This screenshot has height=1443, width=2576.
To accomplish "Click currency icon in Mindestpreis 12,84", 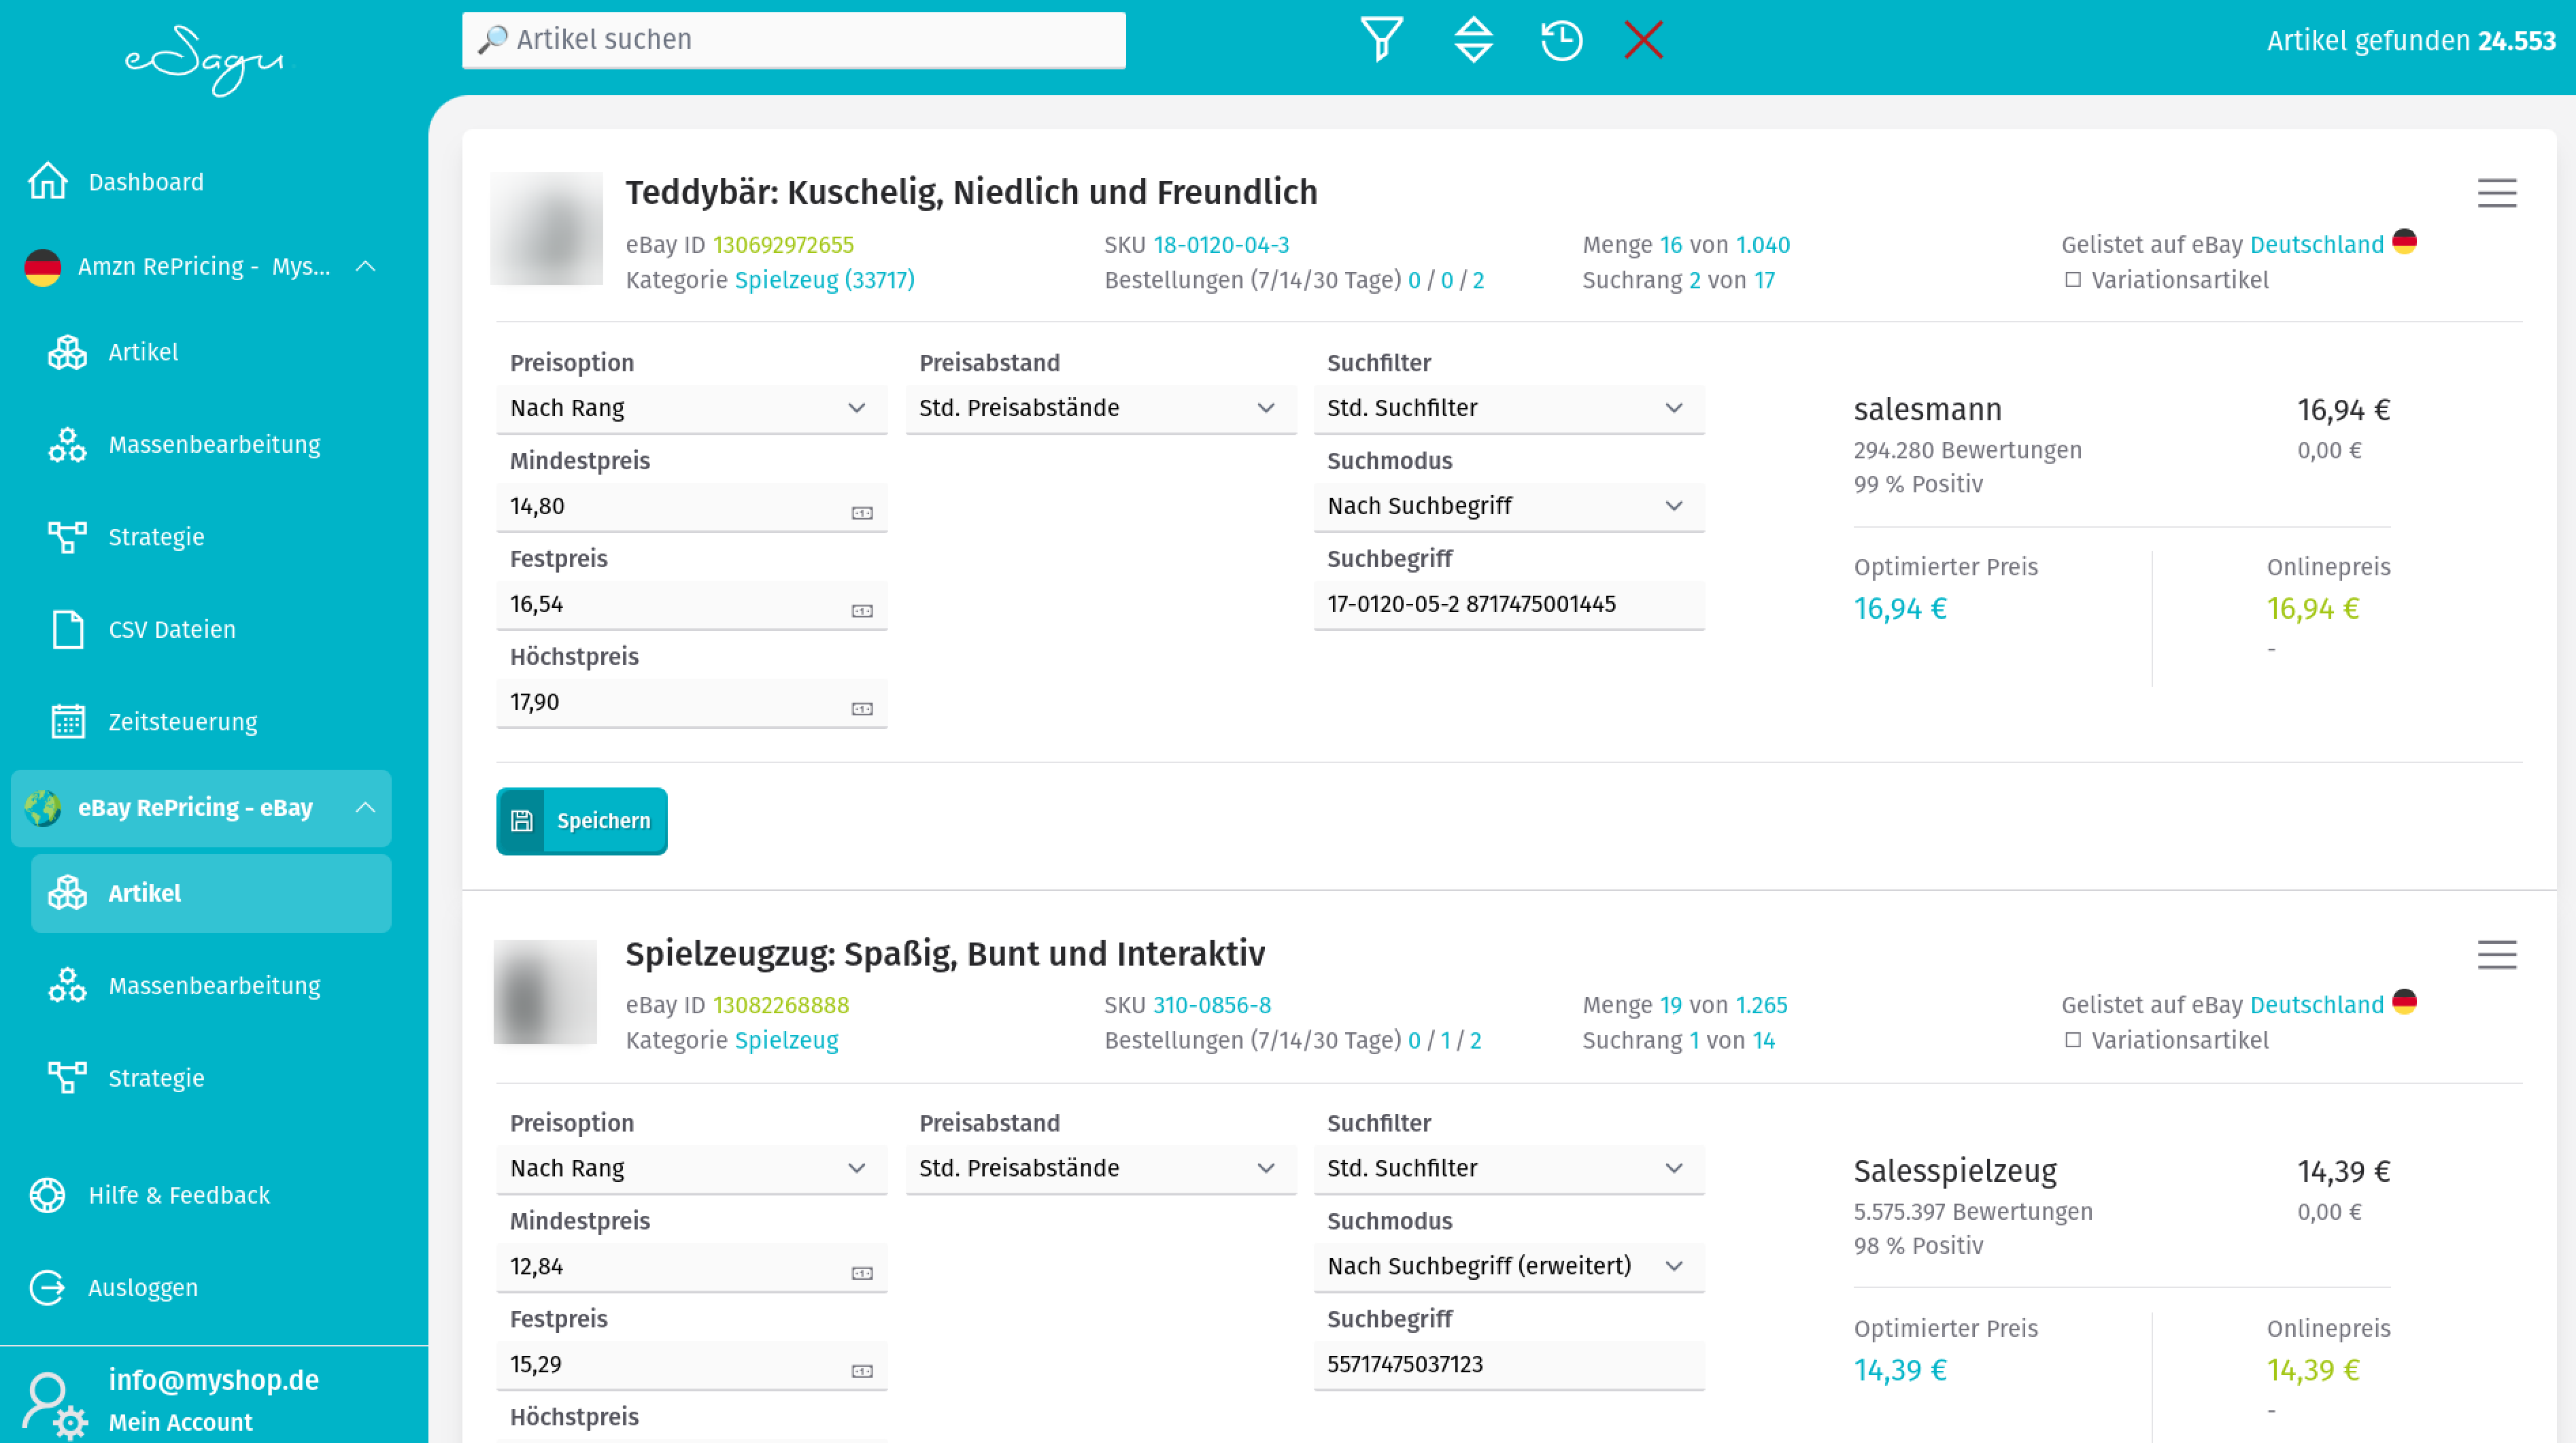I will click(862, 1273).
